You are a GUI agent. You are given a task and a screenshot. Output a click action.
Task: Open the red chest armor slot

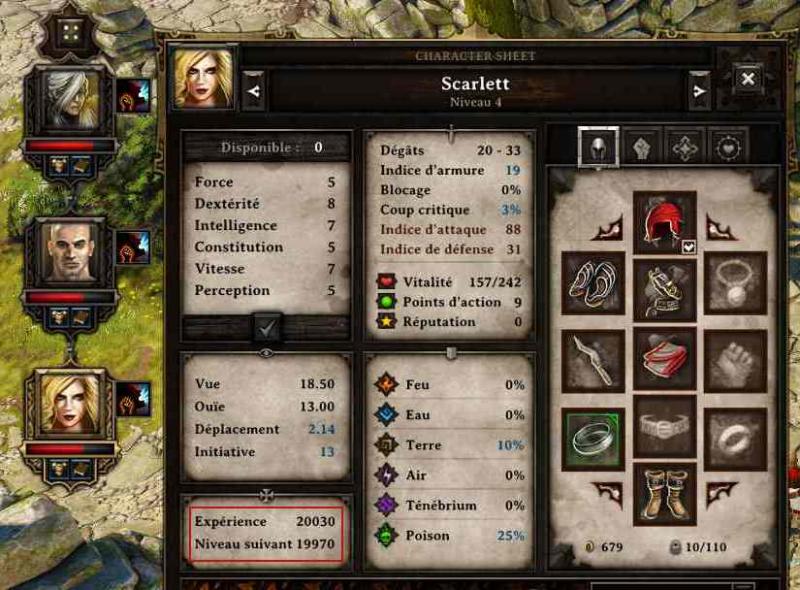pyautogui.click(x=664, y=359)
